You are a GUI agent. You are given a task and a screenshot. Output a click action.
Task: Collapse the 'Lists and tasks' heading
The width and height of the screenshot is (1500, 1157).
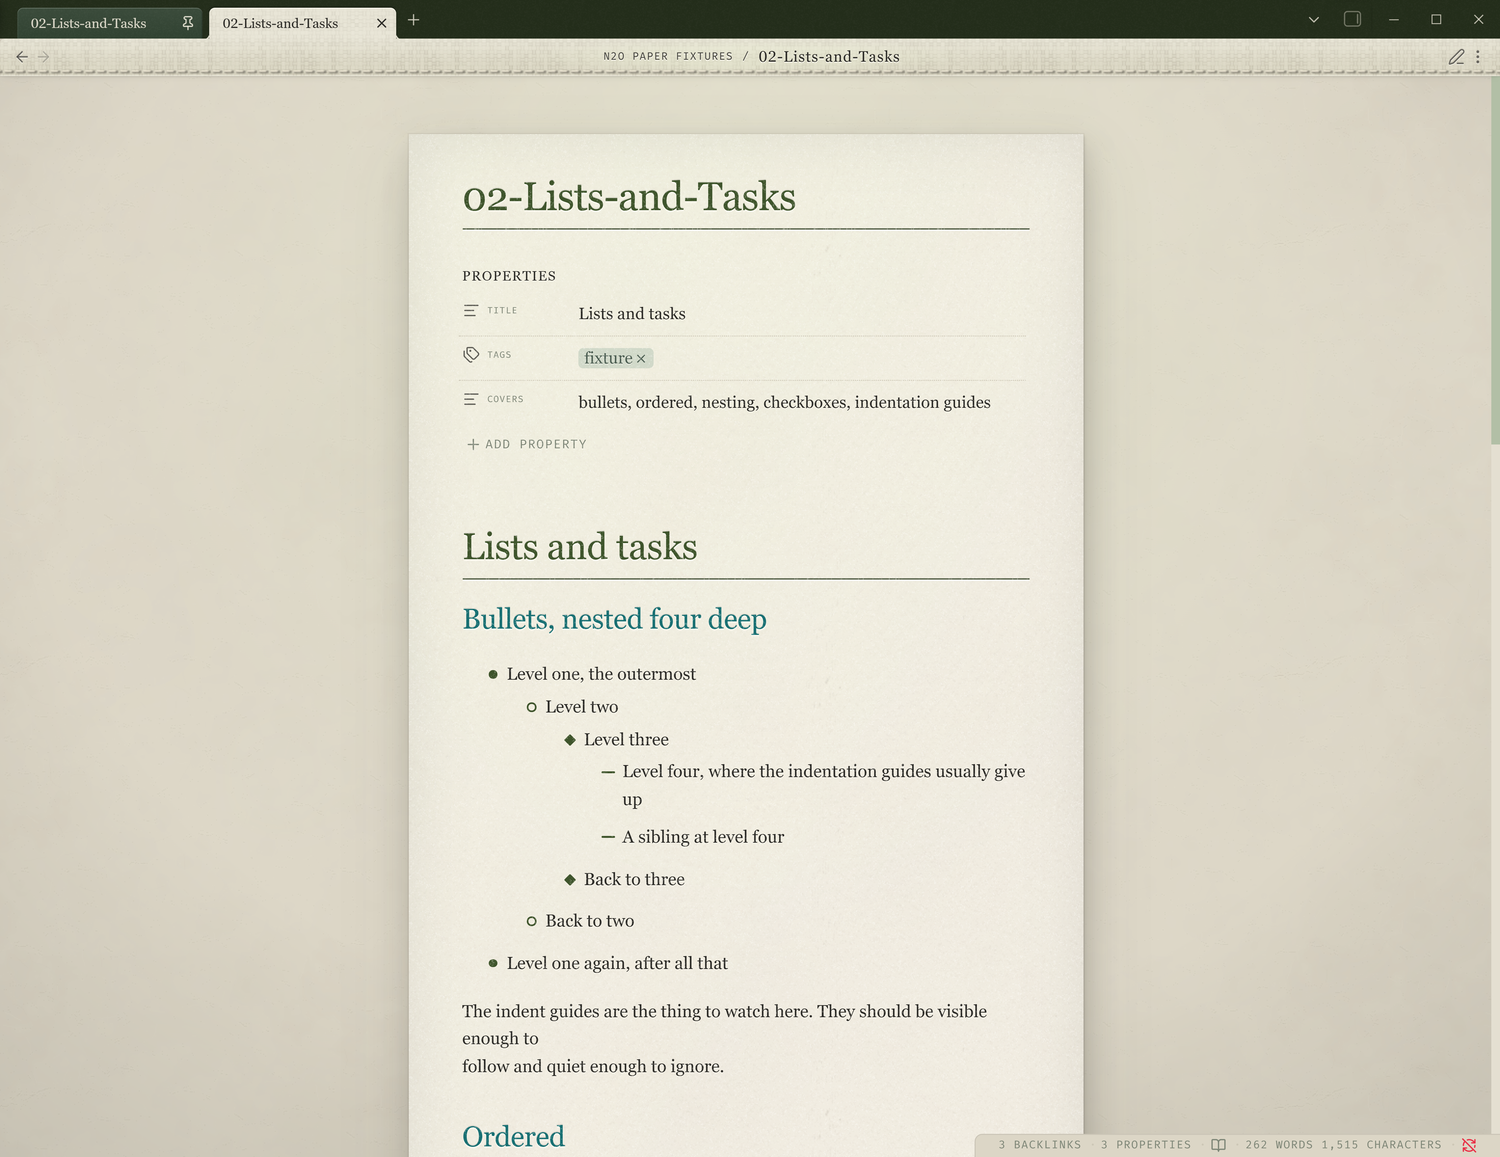(580, 547)
